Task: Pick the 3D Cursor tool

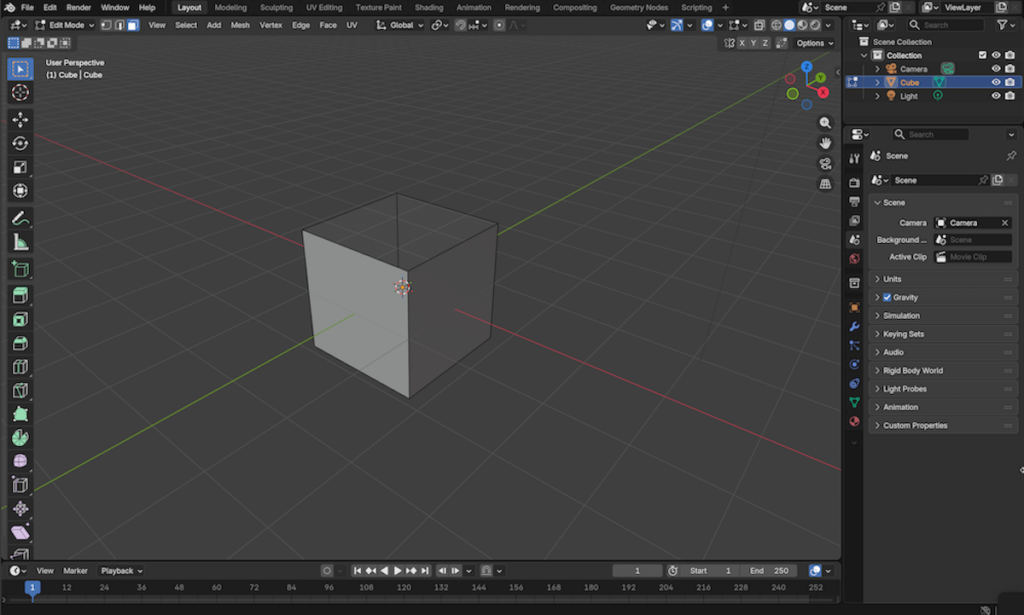Action: 20,93
